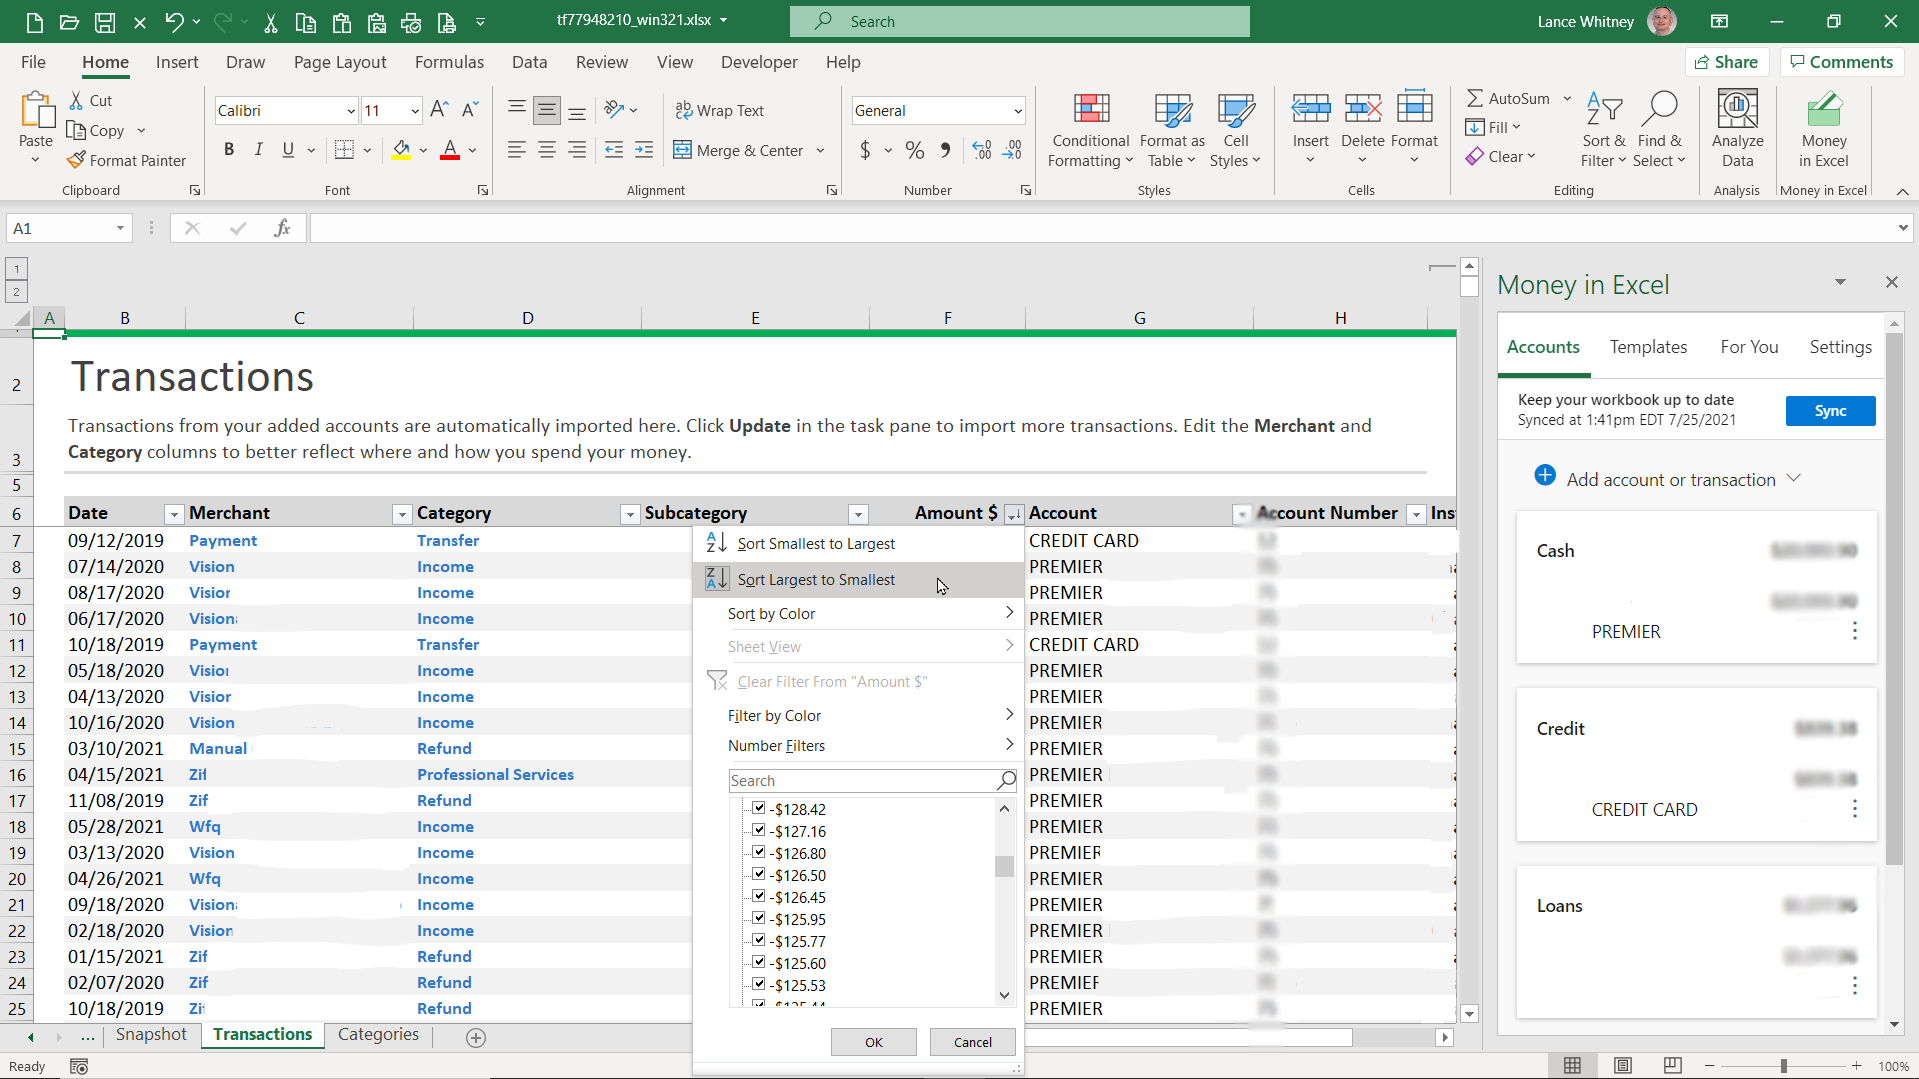Select the Format Painter tool
Image resolution: width=1919 pixels, height=1079 pixels.
[x=126, y=160]
